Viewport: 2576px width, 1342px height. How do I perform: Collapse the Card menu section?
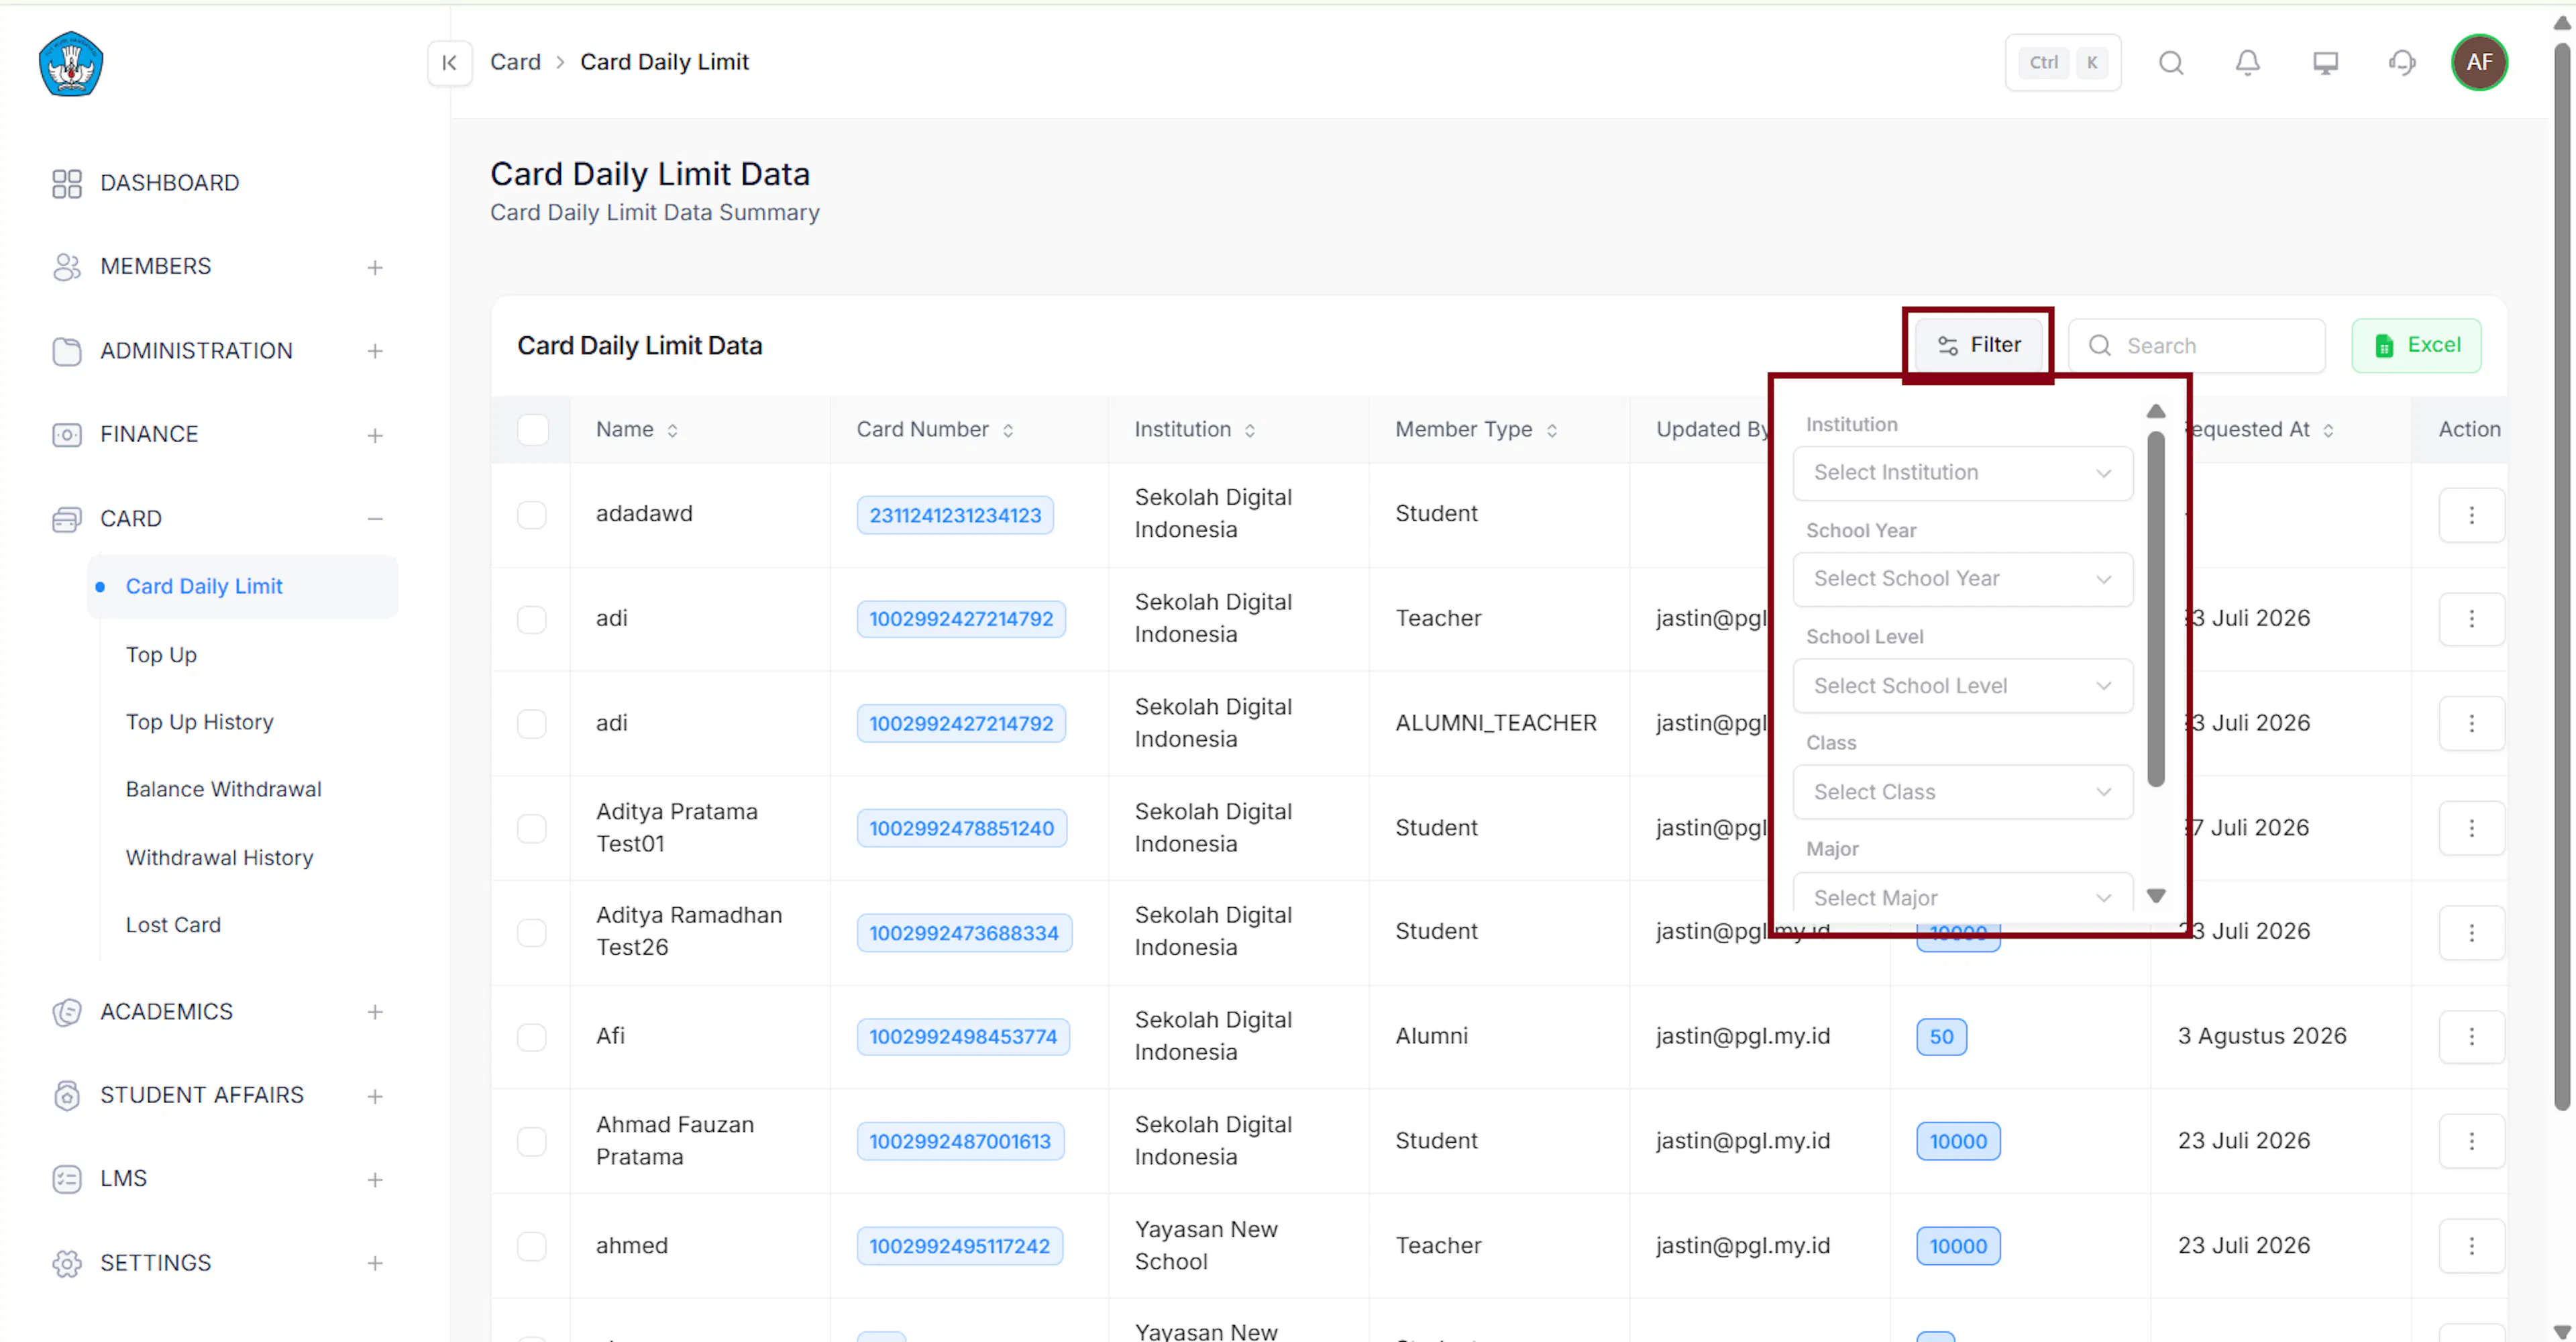tap(375, 519)
